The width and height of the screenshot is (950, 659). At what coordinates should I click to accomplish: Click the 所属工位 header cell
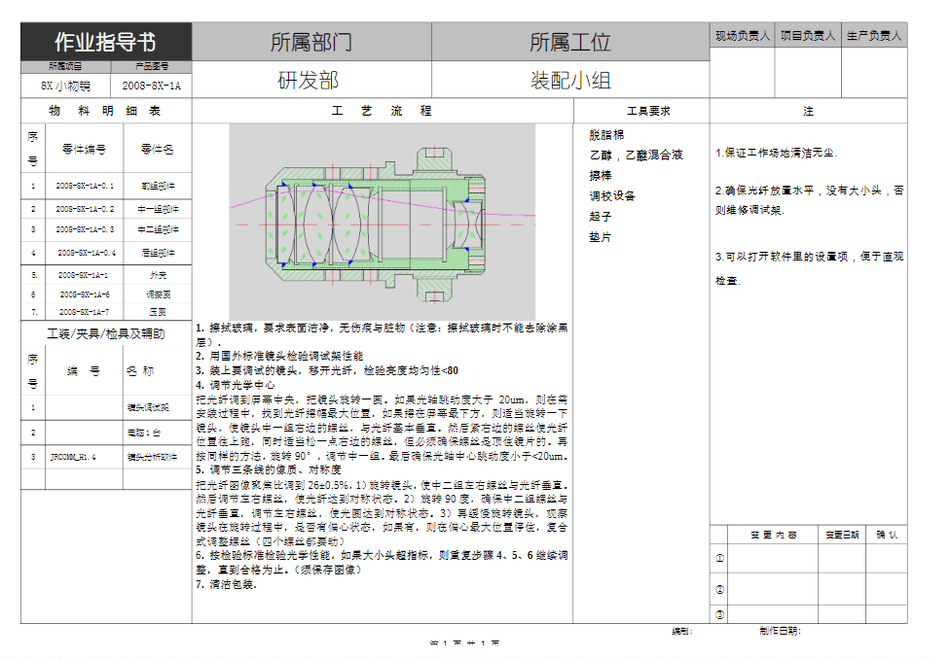pyautogui.click(x=570, y=42)
